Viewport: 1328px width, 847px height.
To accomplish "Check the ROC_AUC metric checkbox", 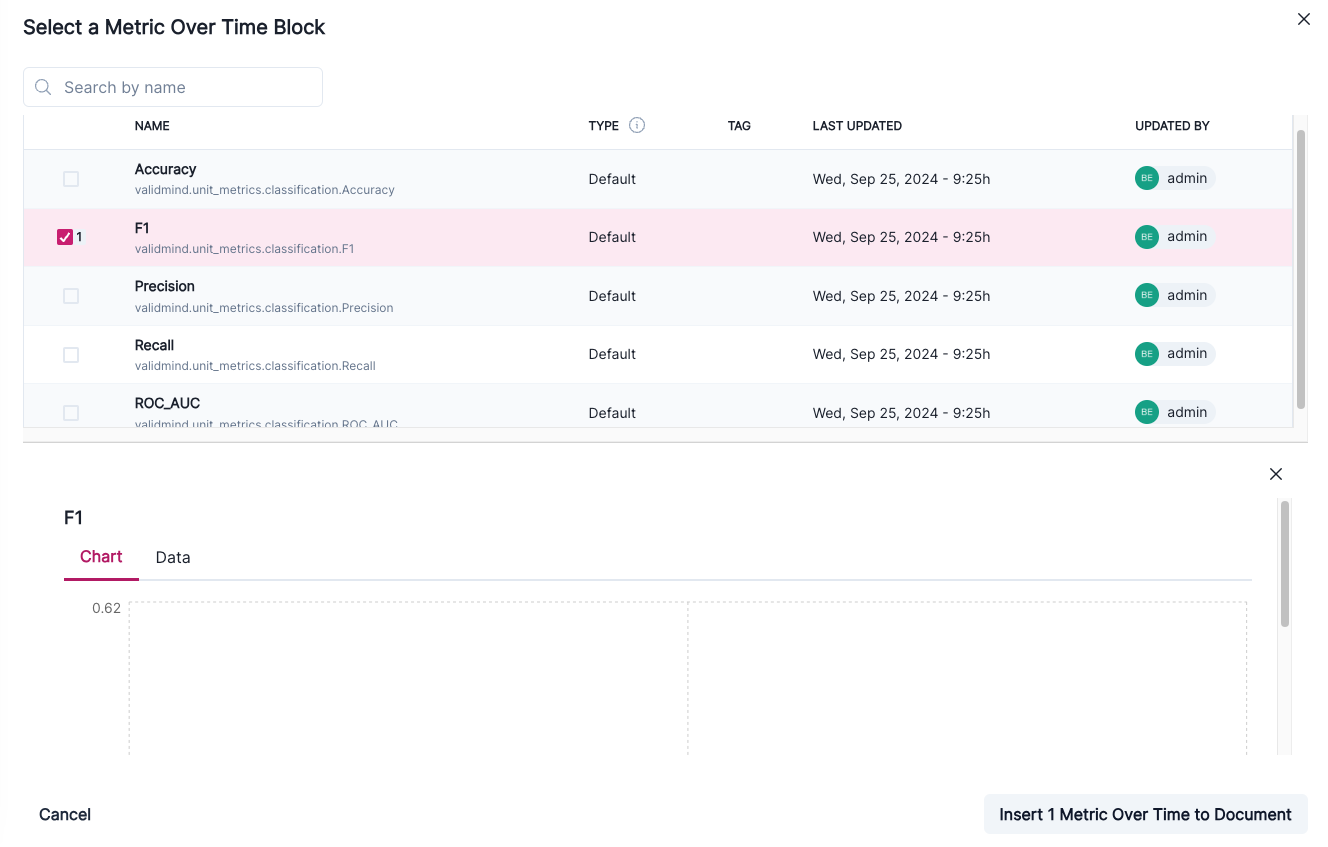I will tap(70, 412).
